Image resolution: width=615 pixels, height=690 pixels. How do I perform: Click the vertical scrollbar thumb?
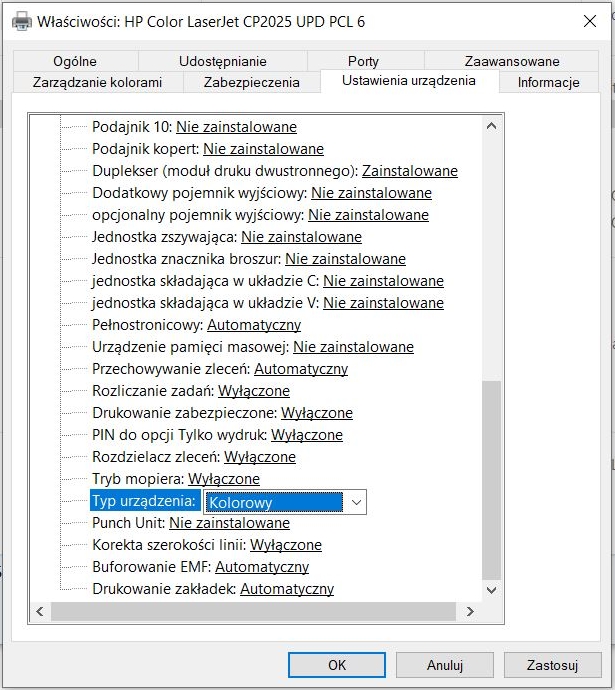click(x=492, y=480)
